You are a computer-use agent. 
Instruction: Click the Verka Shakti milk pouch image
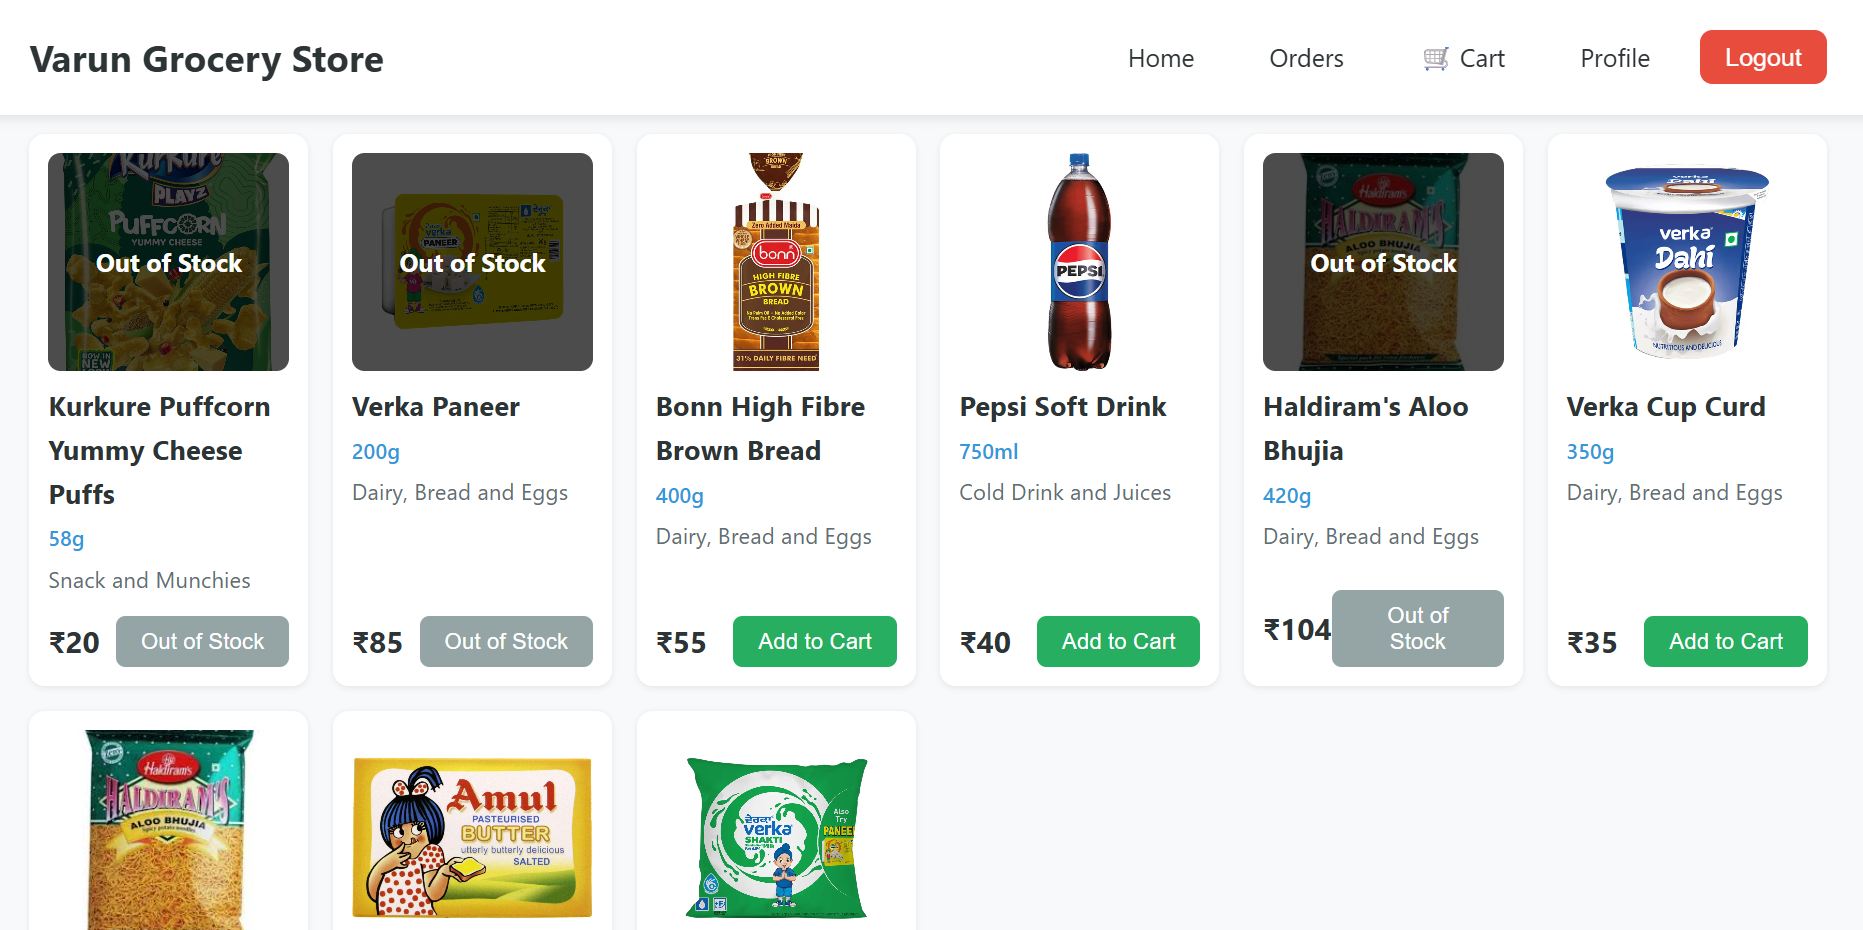[x=776, y=838]
